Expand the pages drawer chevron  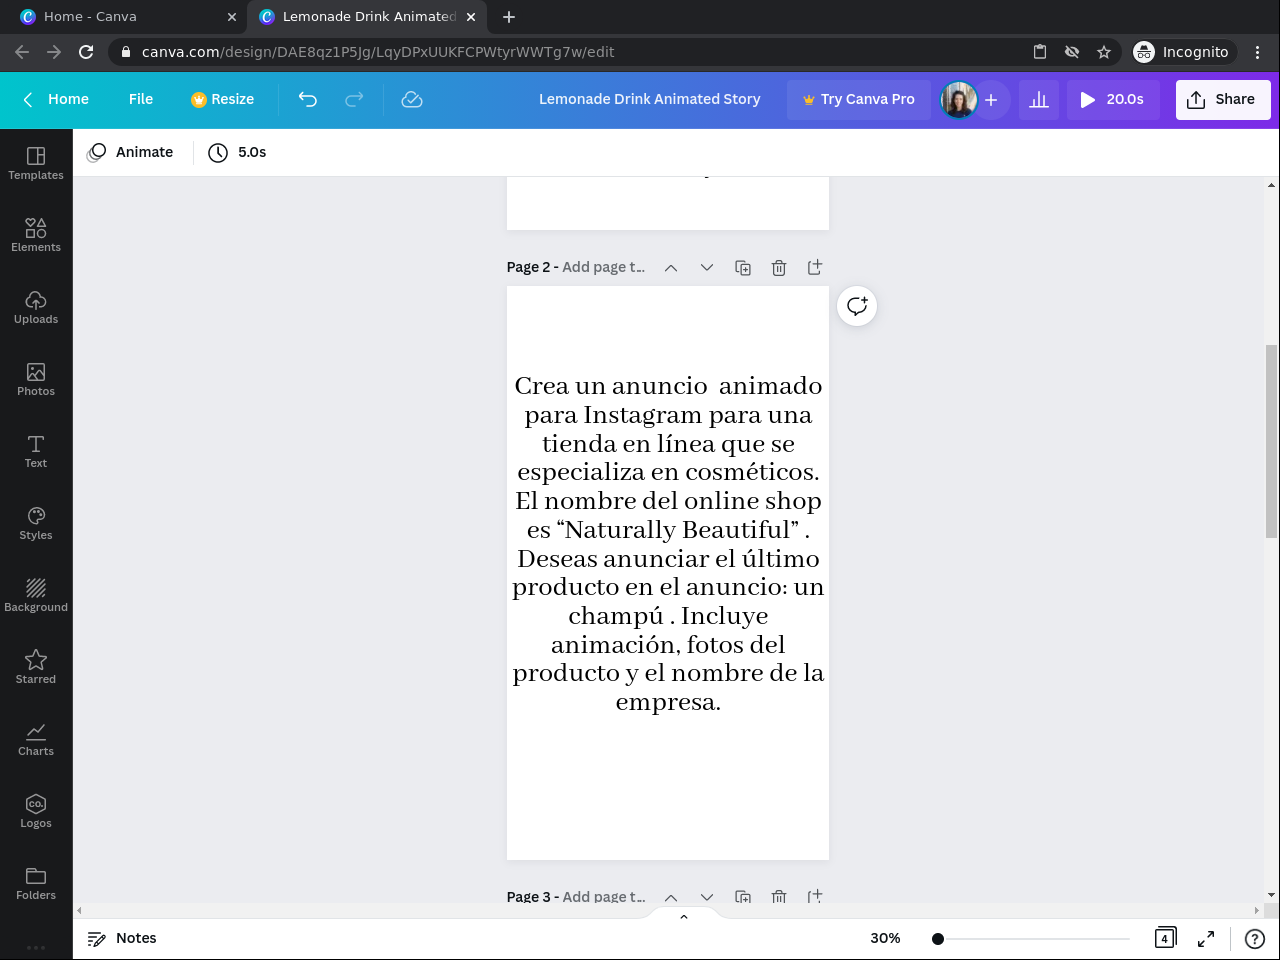point(684,916)
